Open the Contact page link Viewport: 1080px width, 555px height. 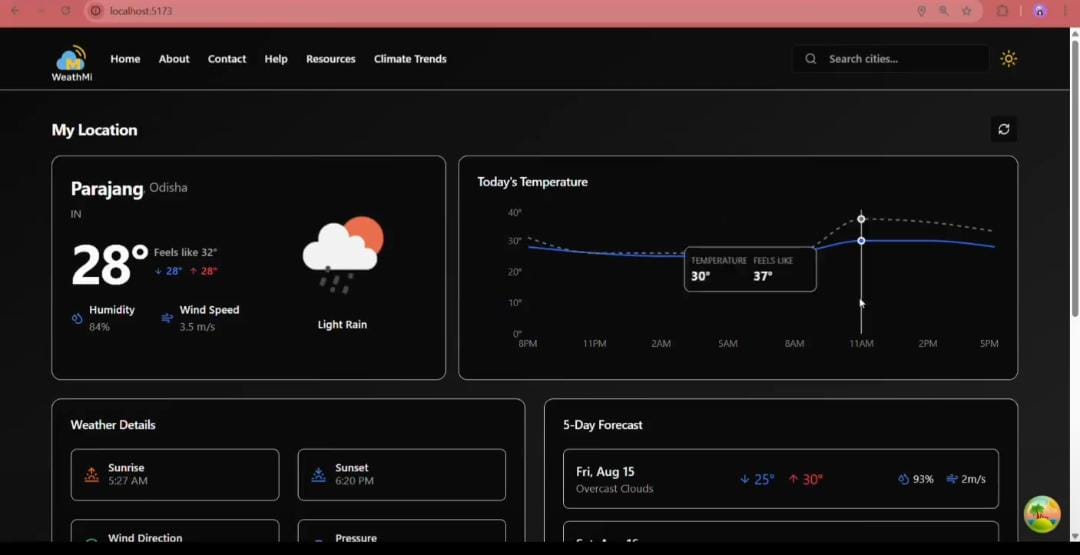227,59
